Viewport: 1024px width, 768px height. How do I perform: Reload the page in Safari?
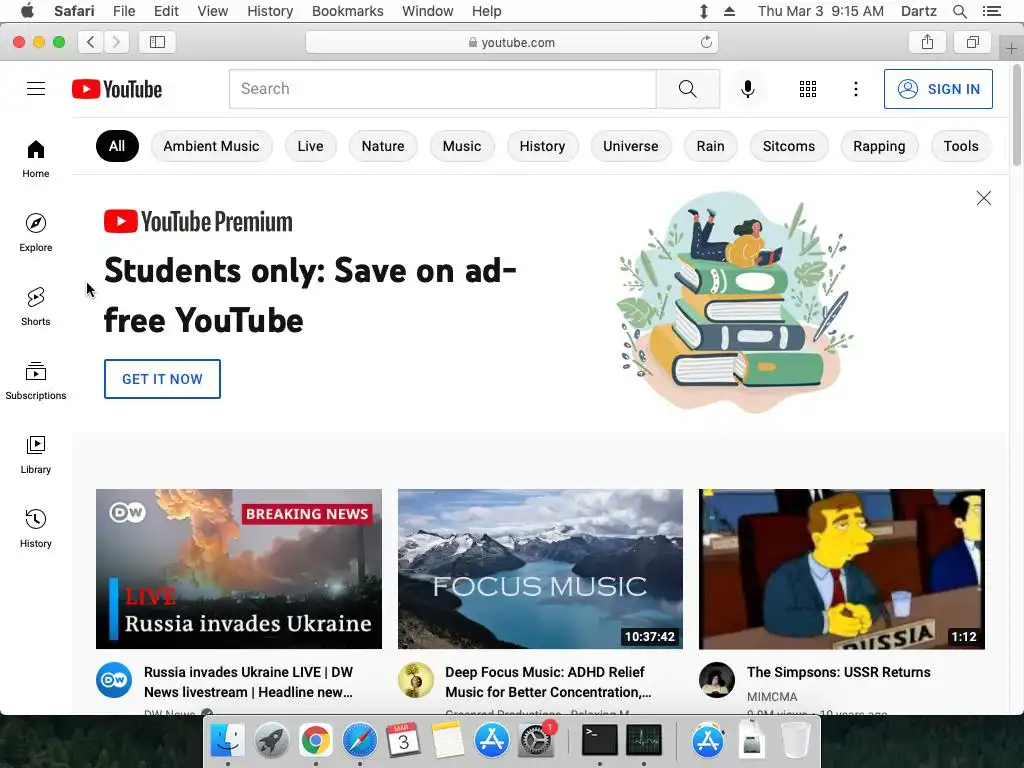click(706, 42)
